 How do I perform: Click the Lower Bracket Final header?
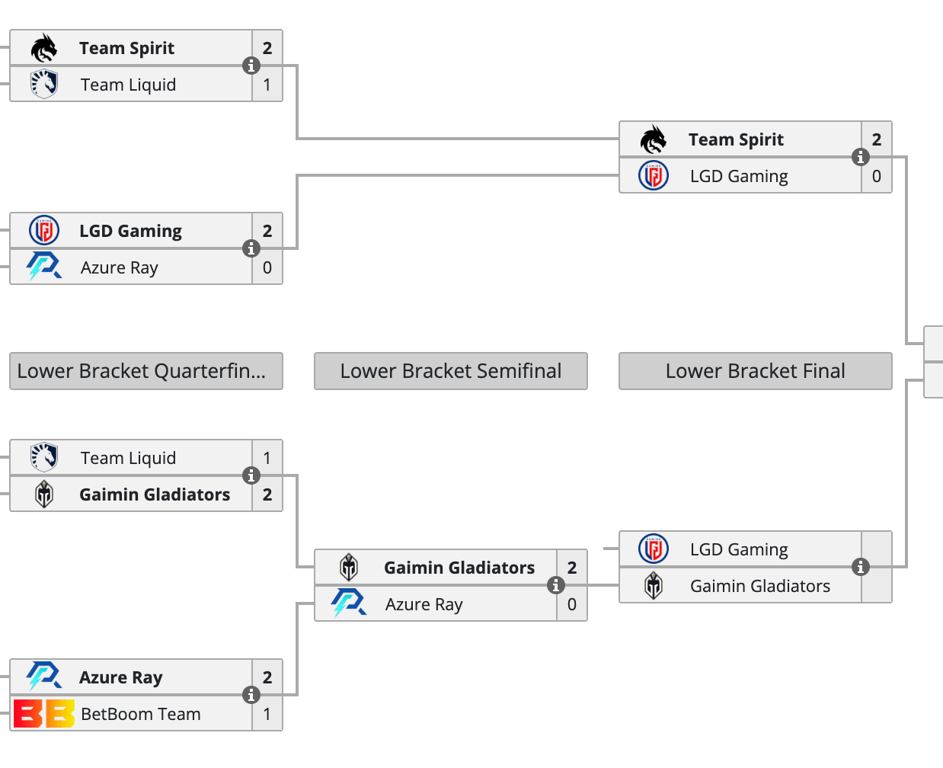click(755, 371)
